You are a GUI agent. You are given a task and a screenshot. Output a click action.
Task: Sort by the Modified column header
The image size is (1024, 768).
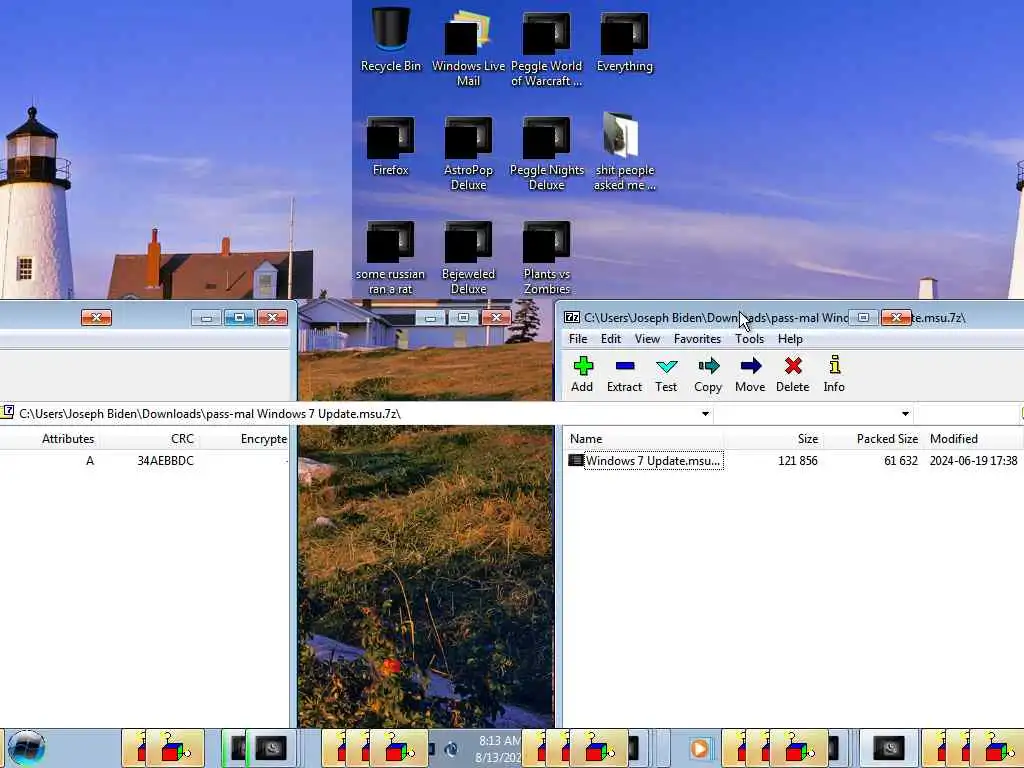point(973,439)
